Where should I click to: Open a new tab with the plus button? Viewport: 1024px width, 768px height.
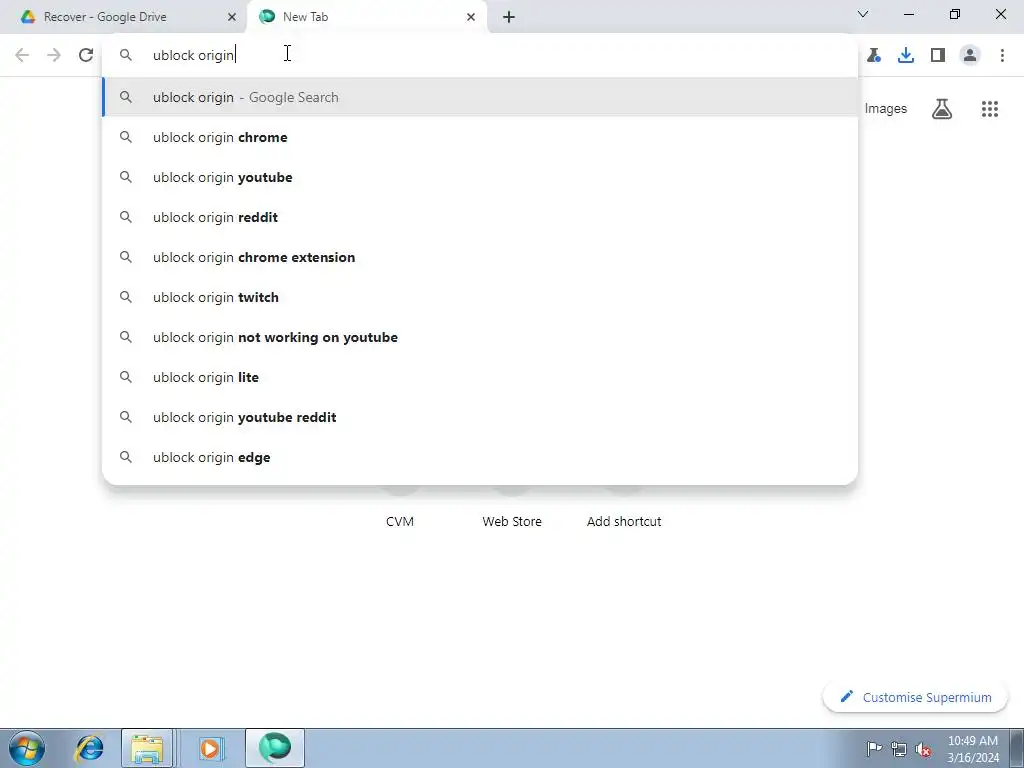click(509, 17)
